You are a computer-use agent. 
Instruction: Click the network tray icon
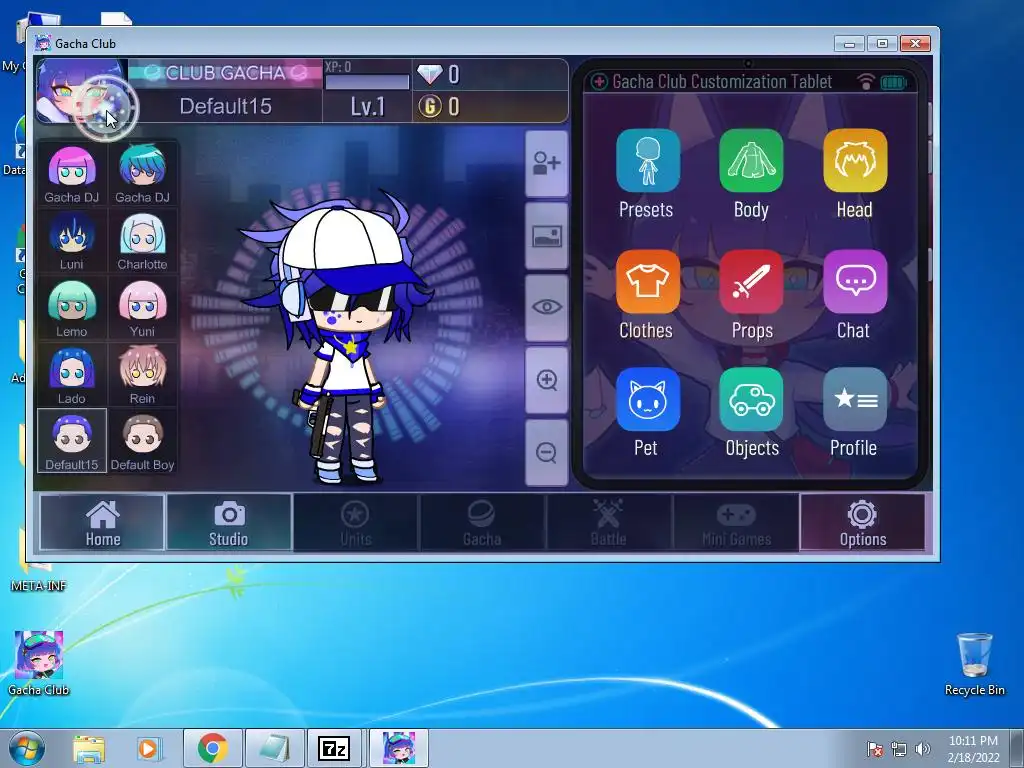point(899,749)
